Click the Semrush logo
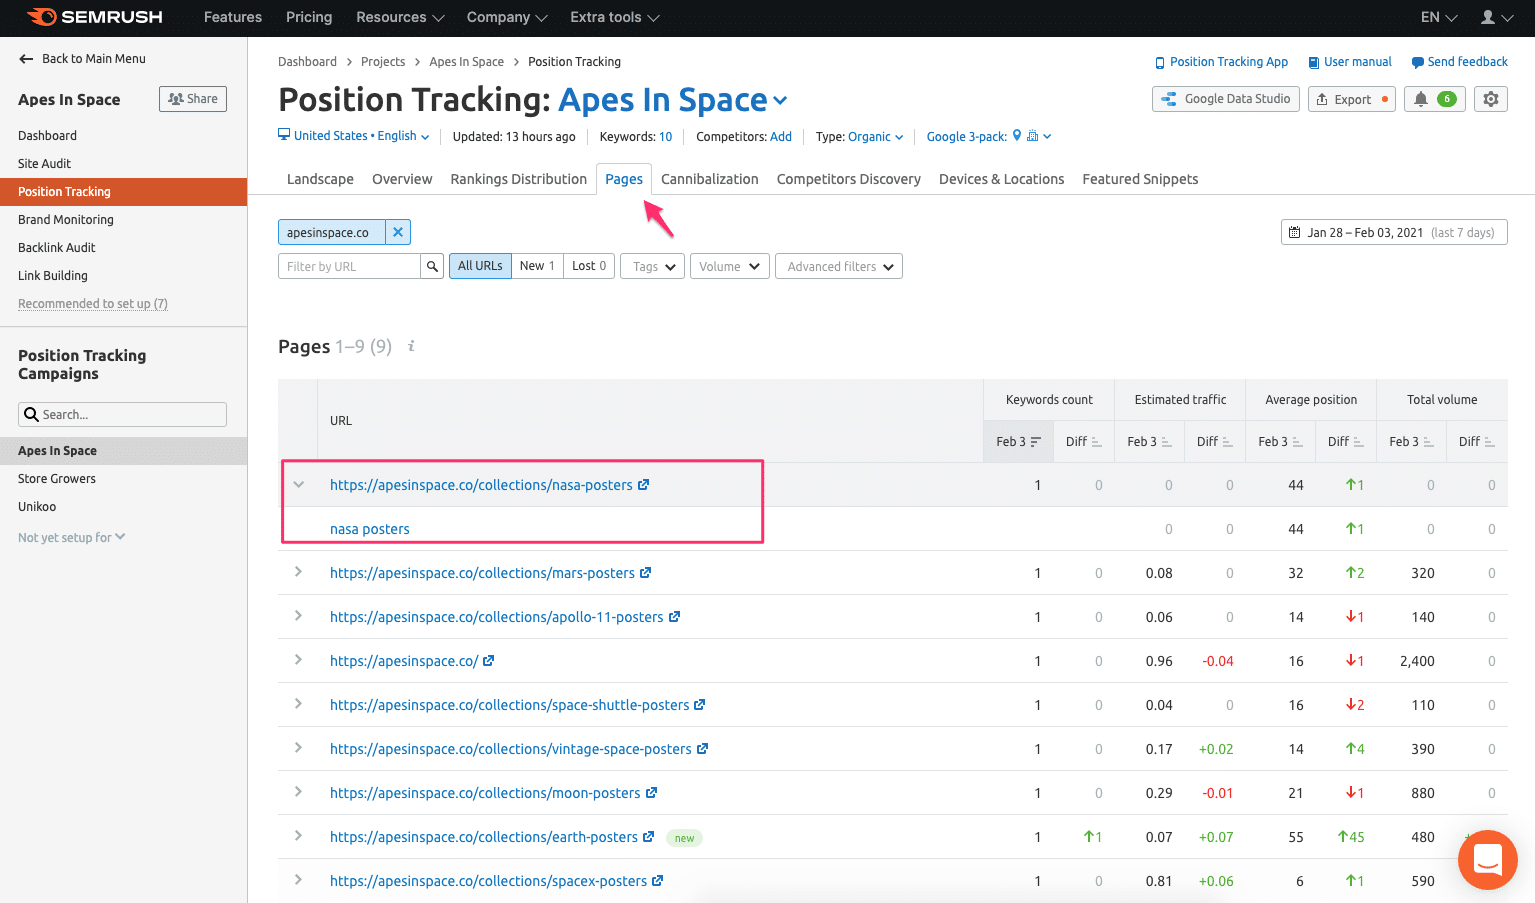Image resolution: width=1535 pixels, height=903 pixels. pyautogui.click(x=95, y=17)
